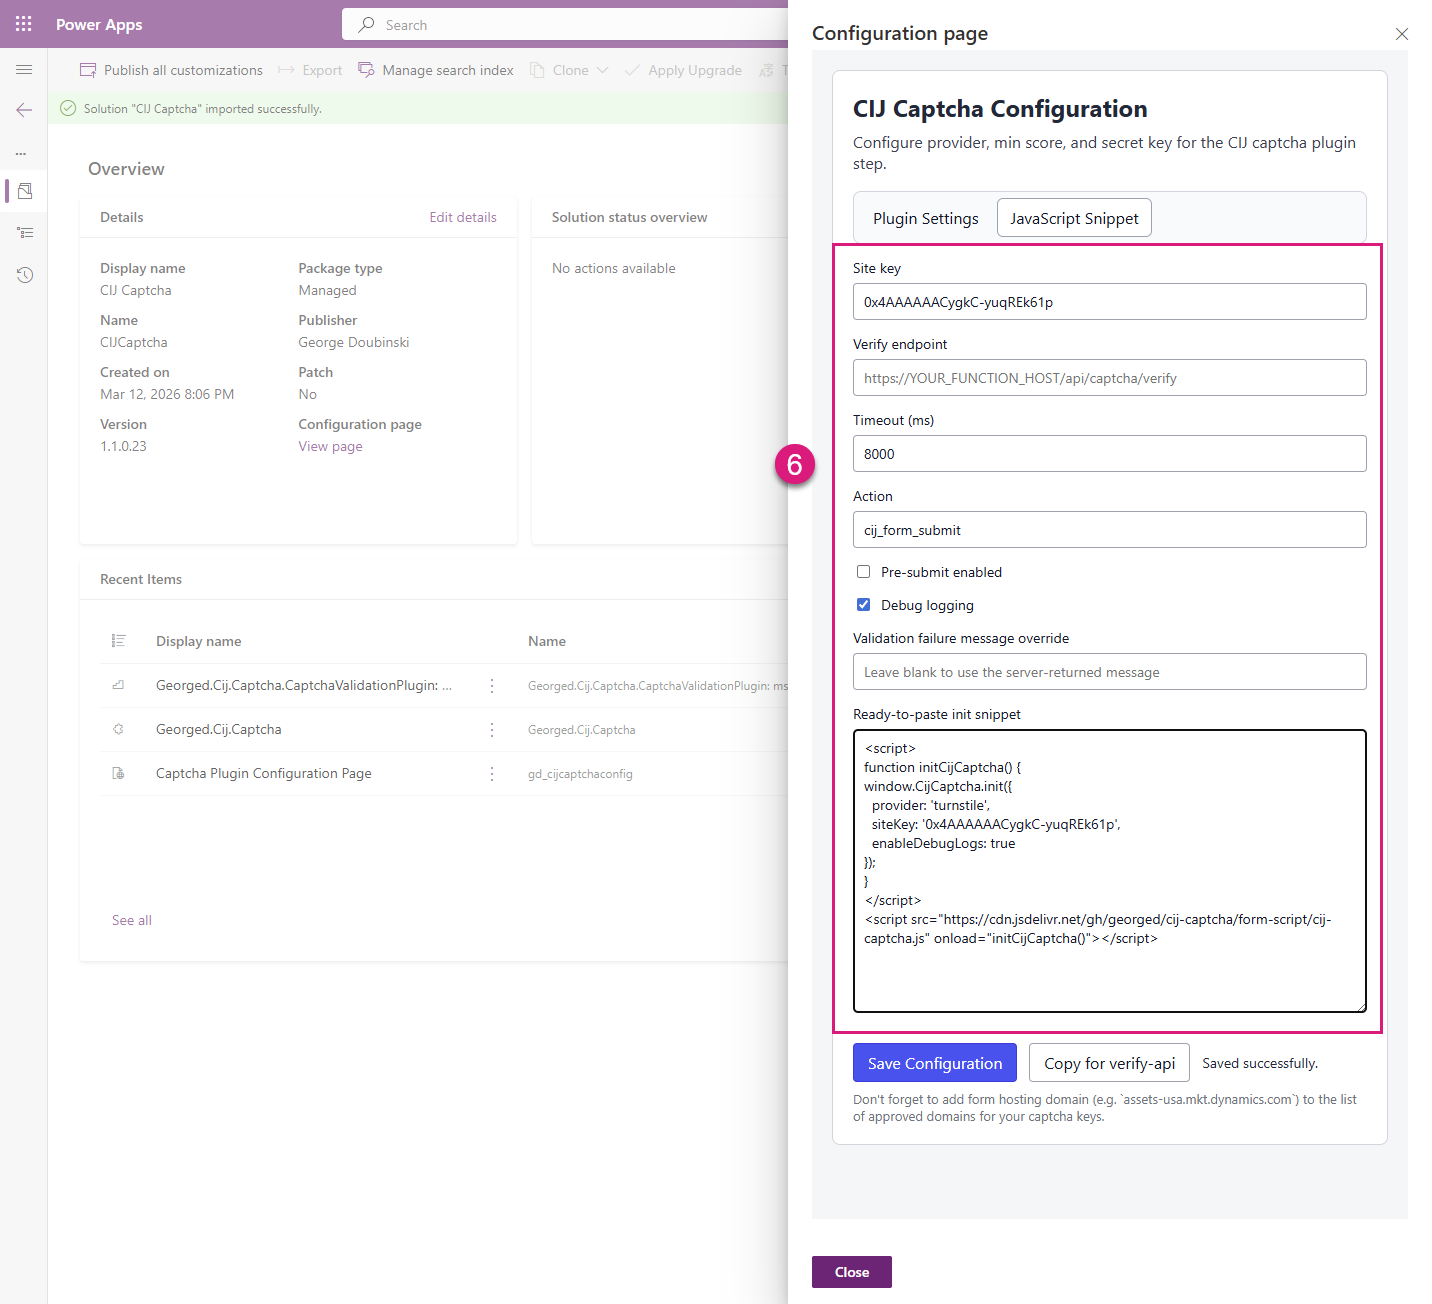Uncheck the Debug logging checkbox

pyautogui.click(x=863, y=605)
